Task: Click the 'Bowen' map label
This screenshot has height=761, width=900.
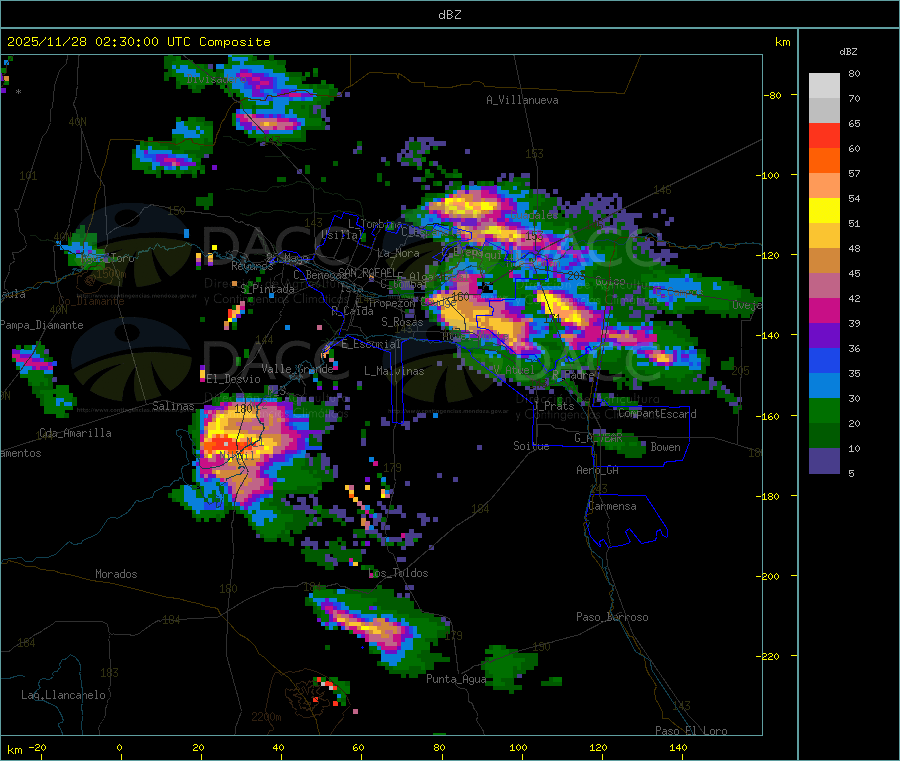Action: pos(665,447)
